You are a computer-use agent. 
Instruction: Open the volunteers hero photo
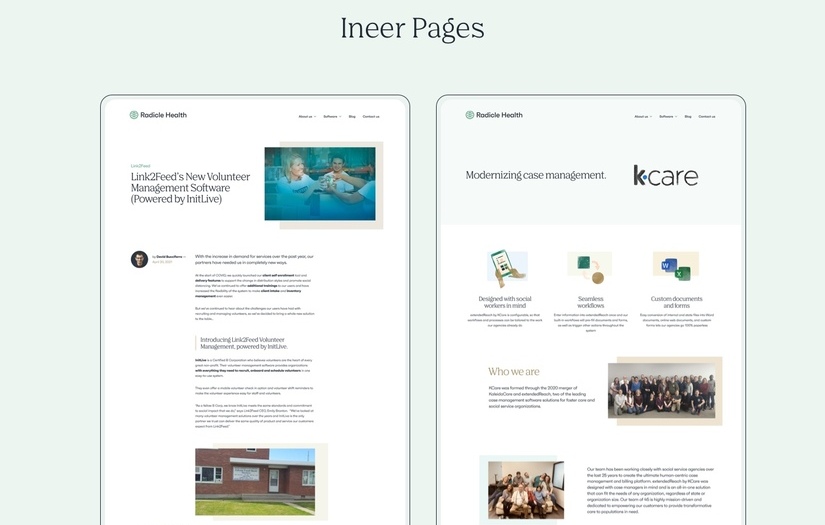[320, 184]
